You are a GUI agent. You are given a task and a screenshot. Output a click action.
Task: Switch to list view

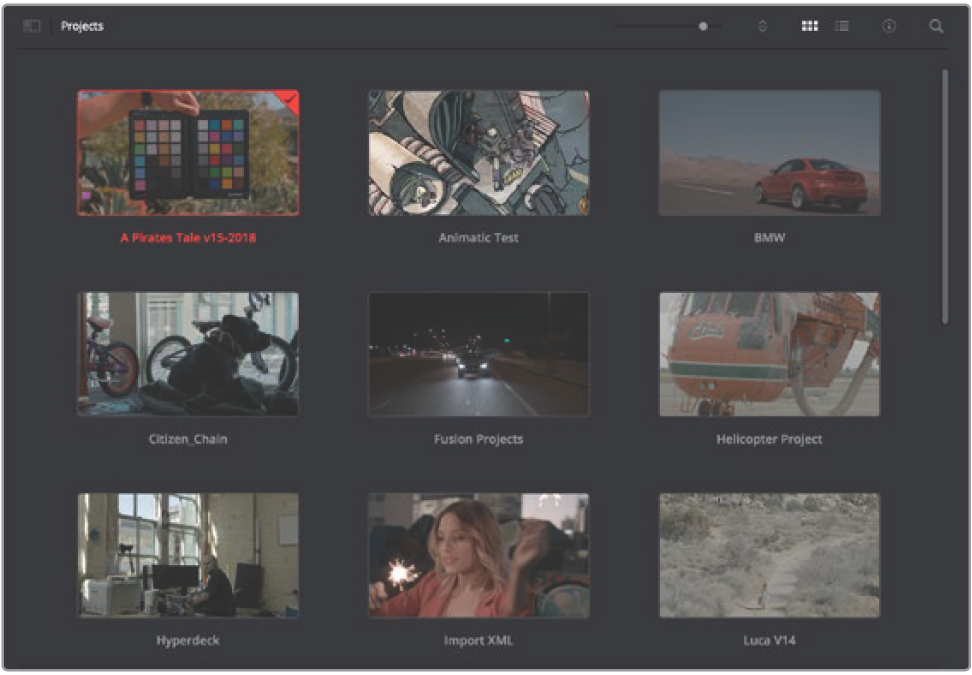click(x=842, y=26)
